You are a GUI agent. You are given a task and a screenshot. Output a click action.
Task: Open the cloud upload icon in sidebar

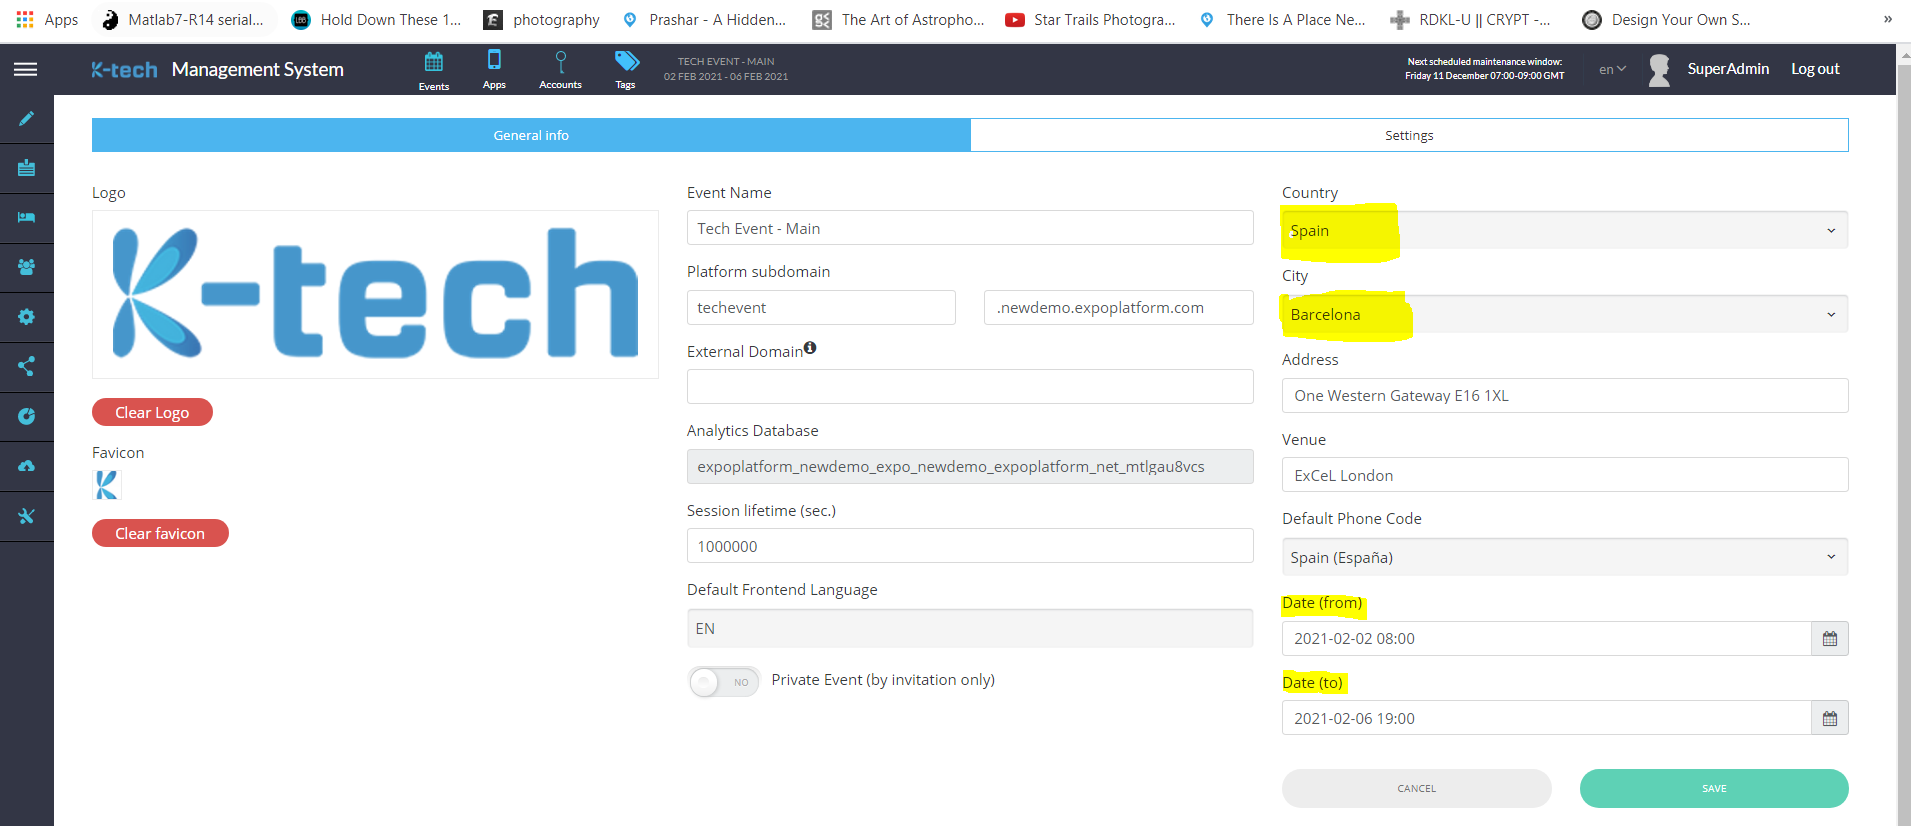tap(26, 466)
